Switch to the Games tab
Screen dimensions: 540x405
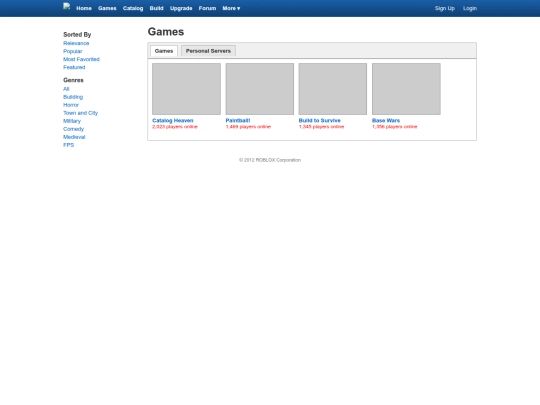pos(164,51)
